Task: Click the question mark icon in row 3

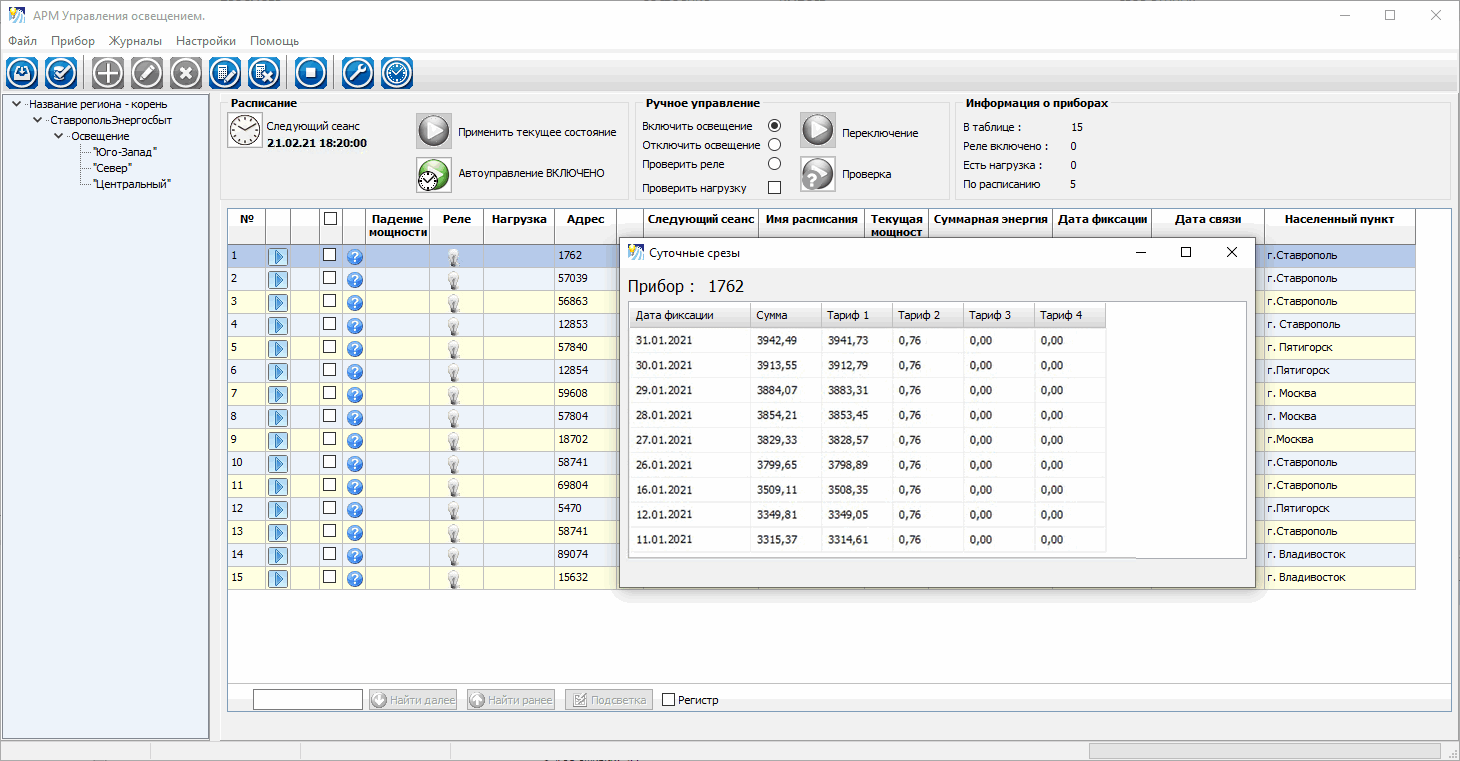Action: tap(355, 303)
